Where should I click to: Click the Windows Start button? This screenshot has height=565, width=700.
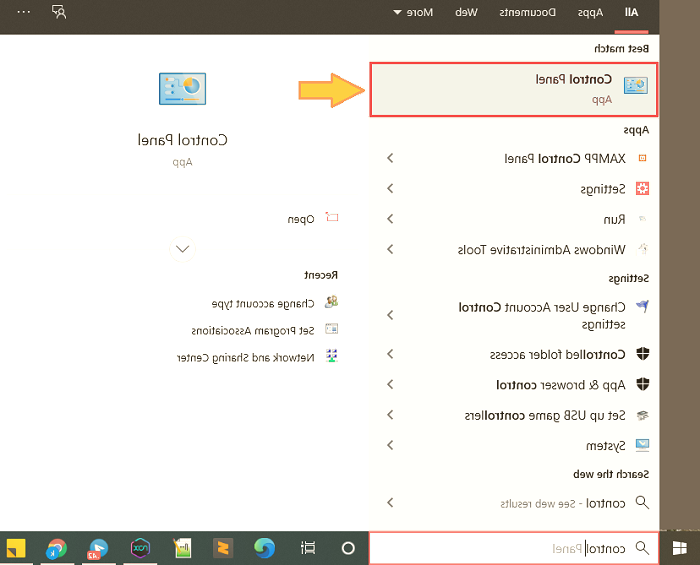(x=680, y=548)
